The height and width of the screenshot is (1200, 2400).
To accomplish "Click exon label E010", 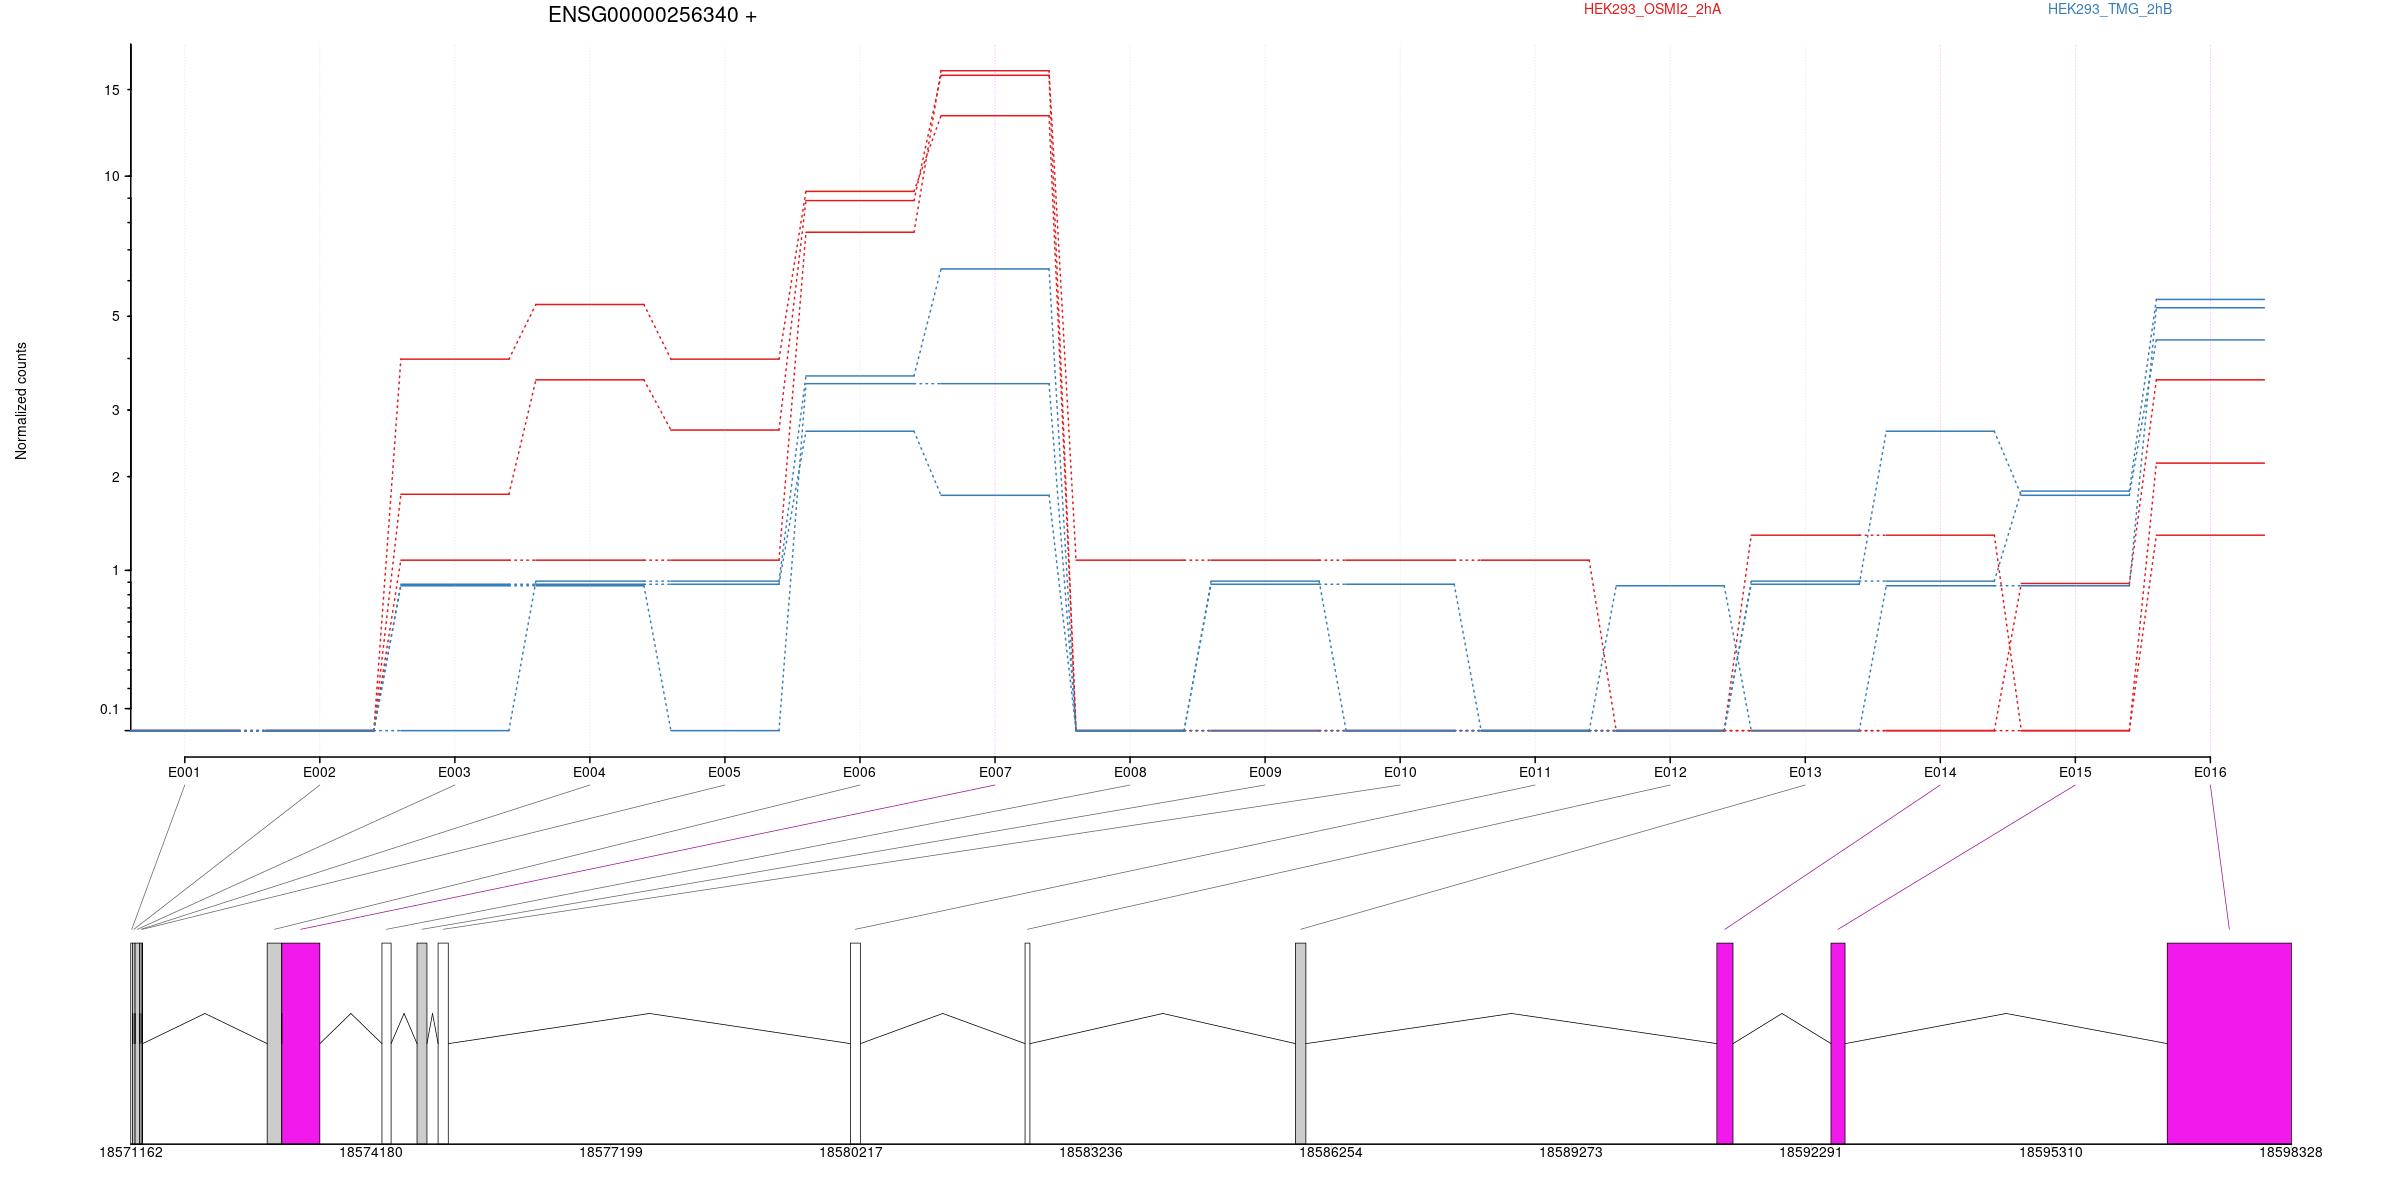I will click(1400, 772).
